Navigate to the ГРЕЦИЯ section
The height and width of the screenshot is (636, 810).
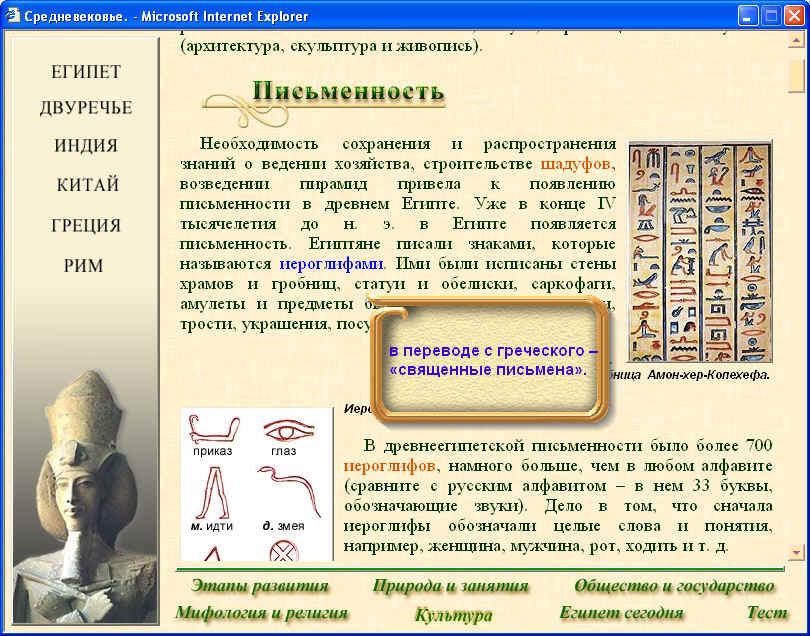[86, 226]
